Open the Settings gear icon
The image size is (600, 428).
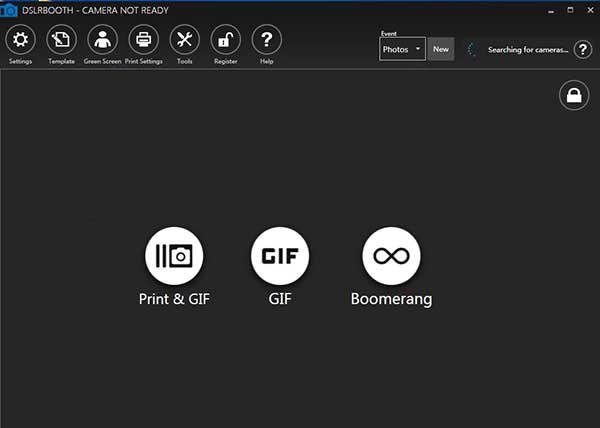(x=20, y=39)
